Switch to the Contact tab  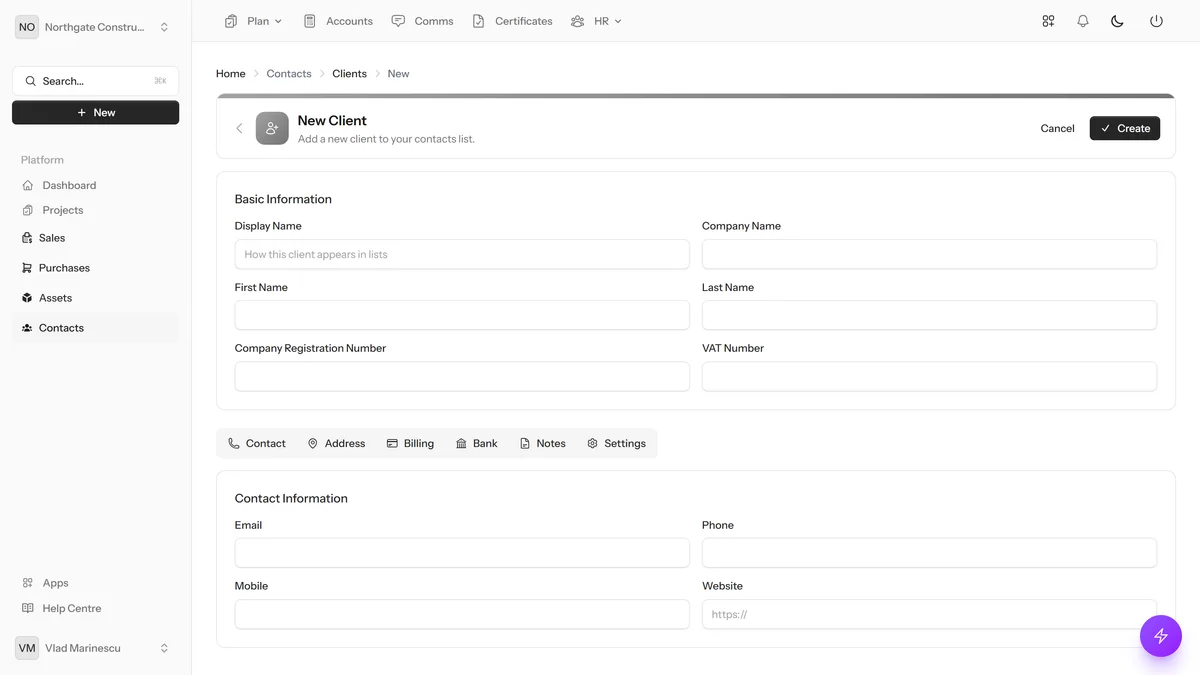(x=257, y=443)
